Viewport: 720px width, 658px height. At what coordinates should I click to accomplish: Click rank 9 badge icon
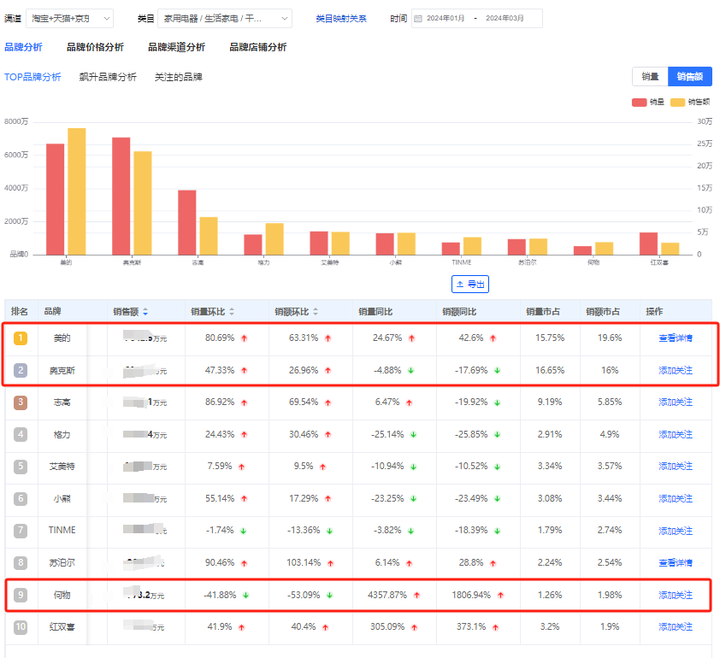pyautogui.click(x=20, y=595)
